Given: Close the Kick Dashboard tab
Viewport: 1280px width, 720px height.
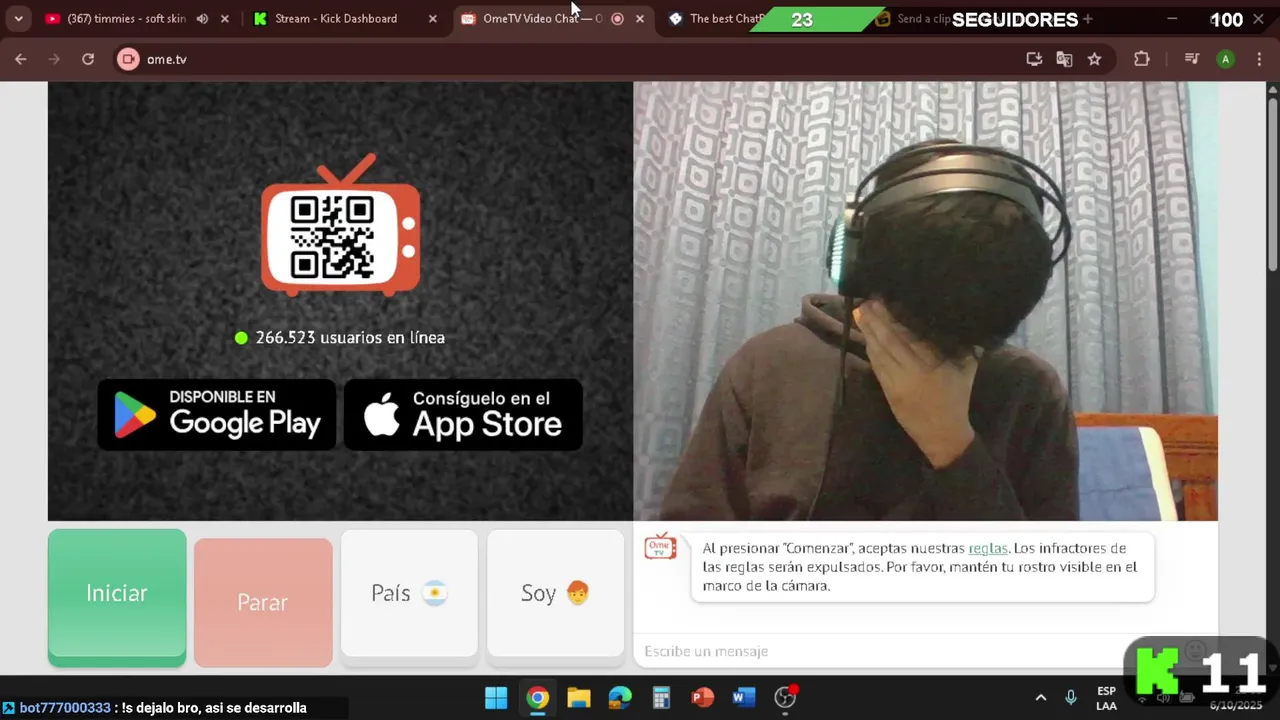Looking at the screenshot, I should pos(432,19).
